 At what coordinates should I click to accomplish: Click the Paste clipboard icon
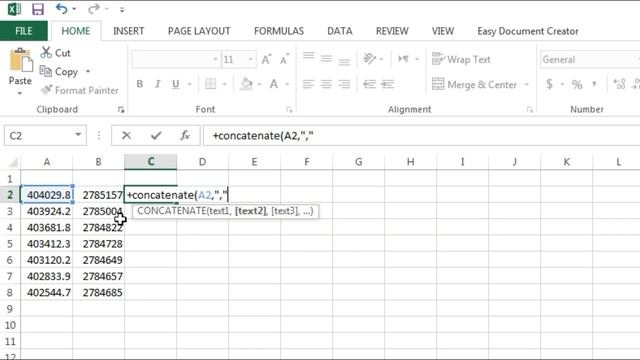click(20, 60)
